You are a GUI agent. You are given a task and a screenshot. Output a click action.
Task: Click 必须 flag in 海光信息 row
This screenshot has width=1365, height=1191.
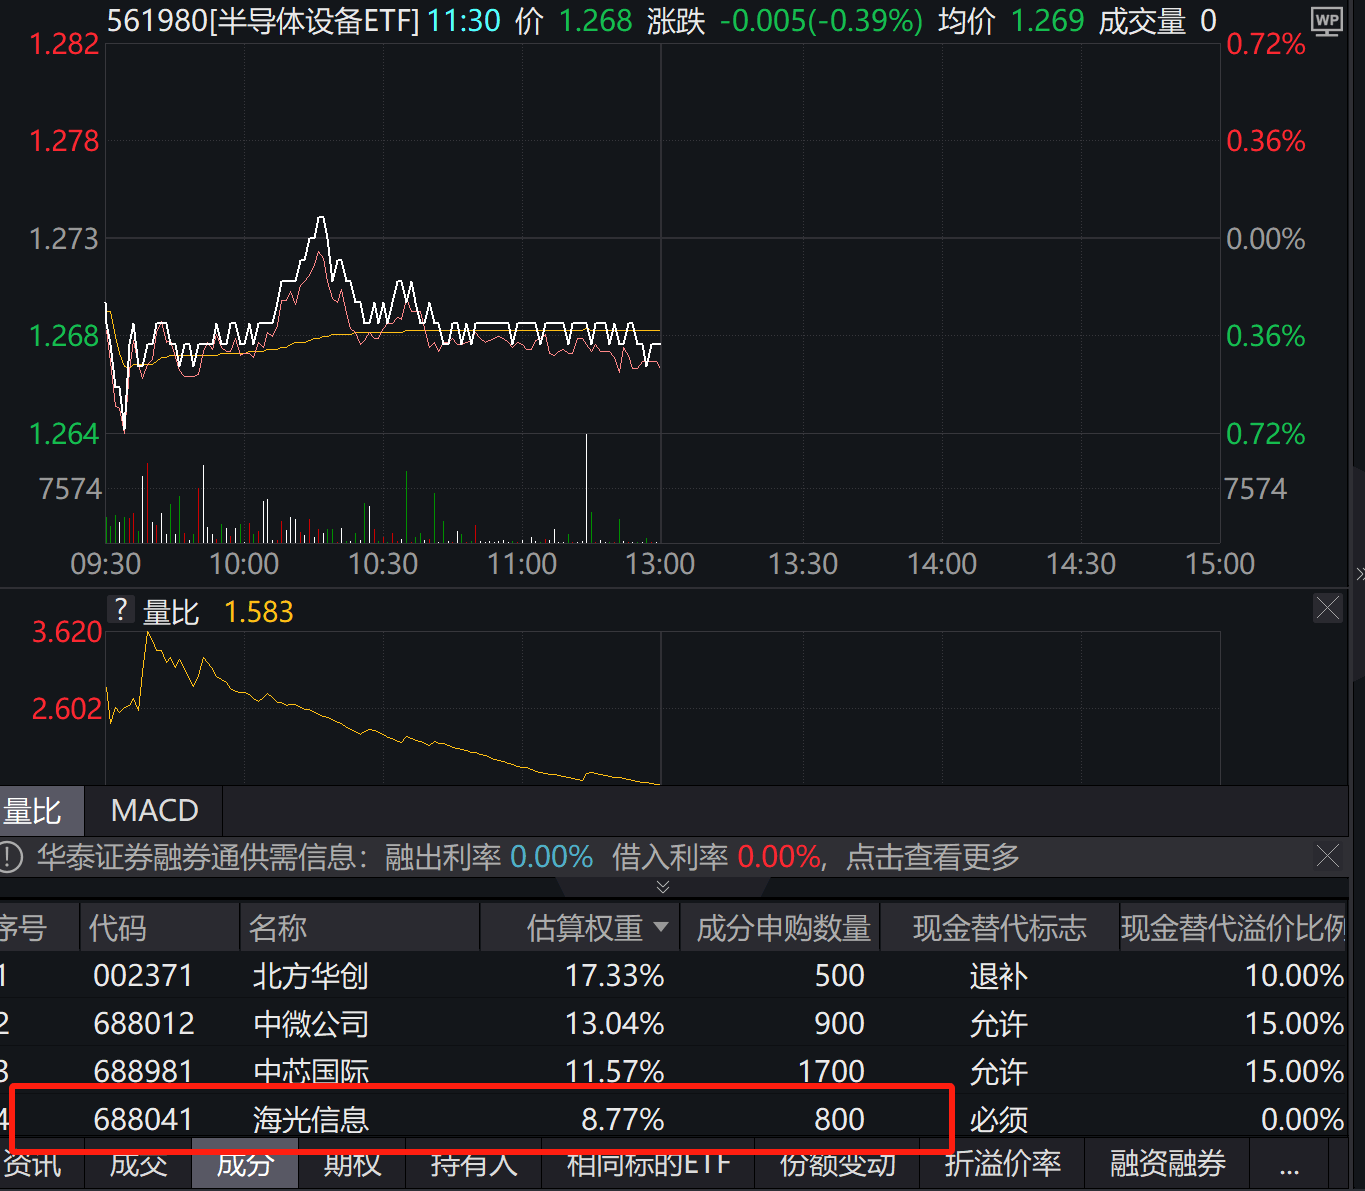998,1119
